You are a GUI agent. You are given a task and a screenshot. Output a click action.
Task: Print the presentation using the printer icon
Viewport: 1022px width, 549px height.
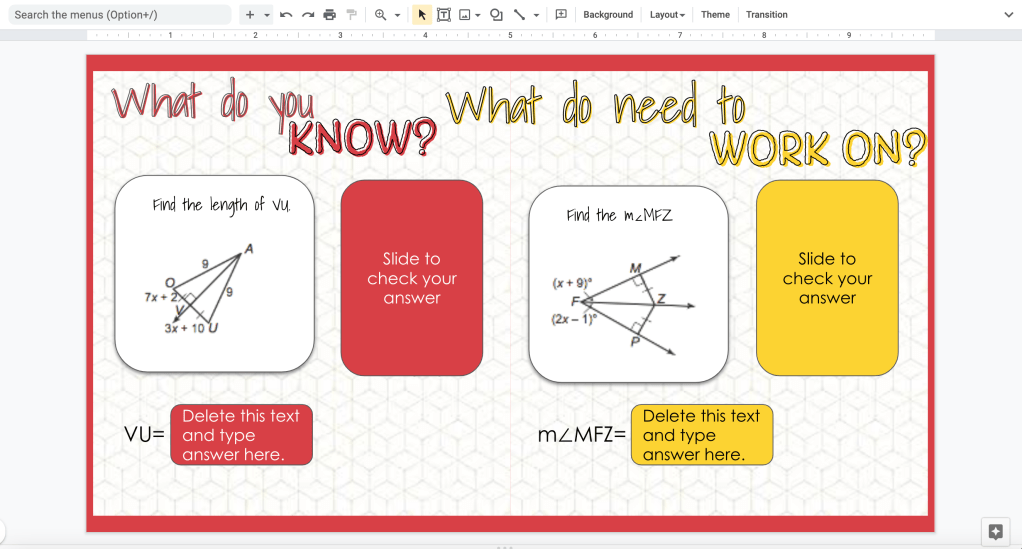330,15
